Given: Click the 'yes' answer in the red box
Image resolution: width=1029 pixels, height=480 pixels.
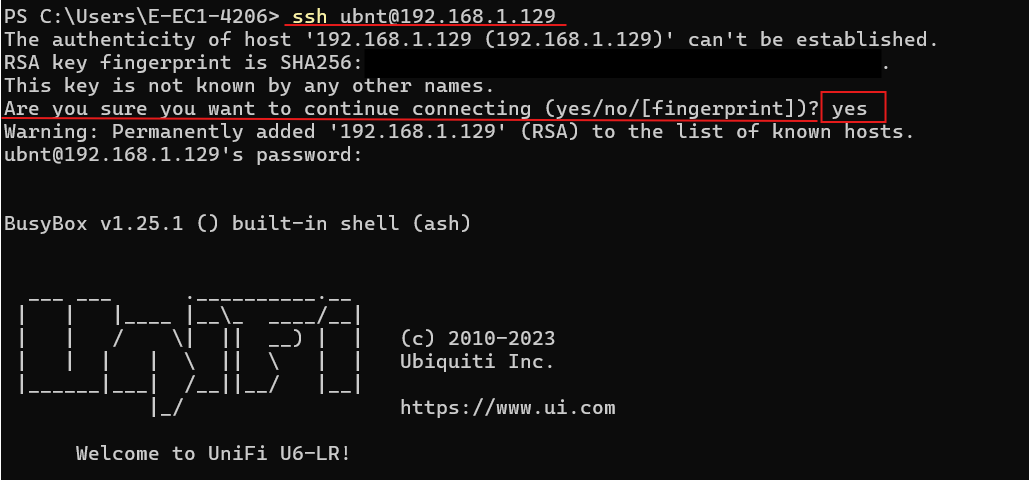Looking at the screenshot, I should [x=850, y=109].
